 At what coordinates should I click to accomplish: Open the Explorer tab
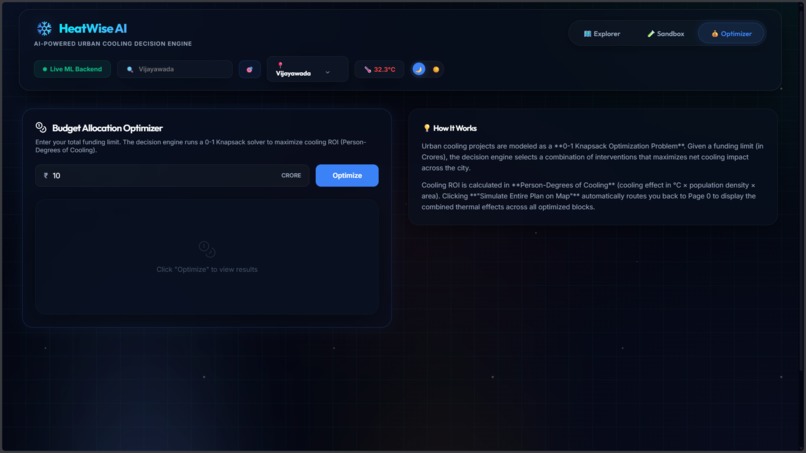click(601, 33)
